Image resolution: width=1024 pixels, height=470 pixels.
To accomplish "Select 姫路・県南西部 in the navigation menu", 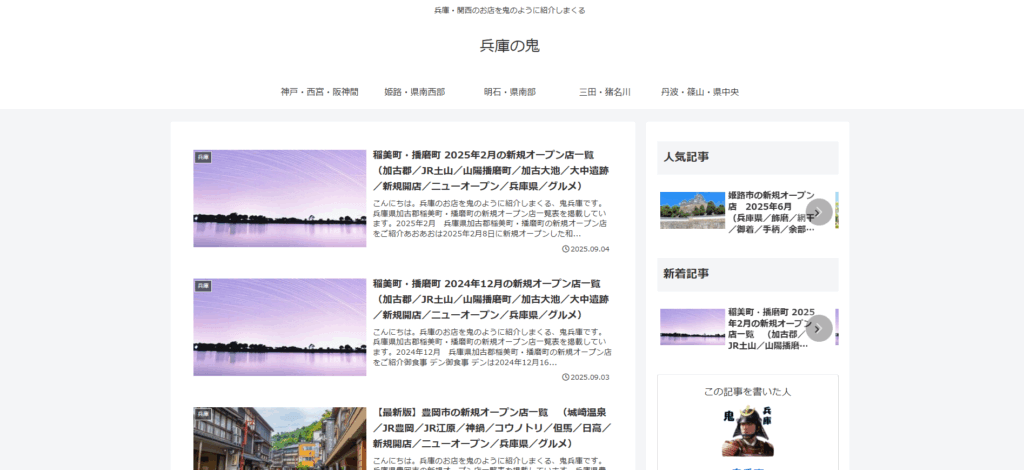I will (414, 92).
